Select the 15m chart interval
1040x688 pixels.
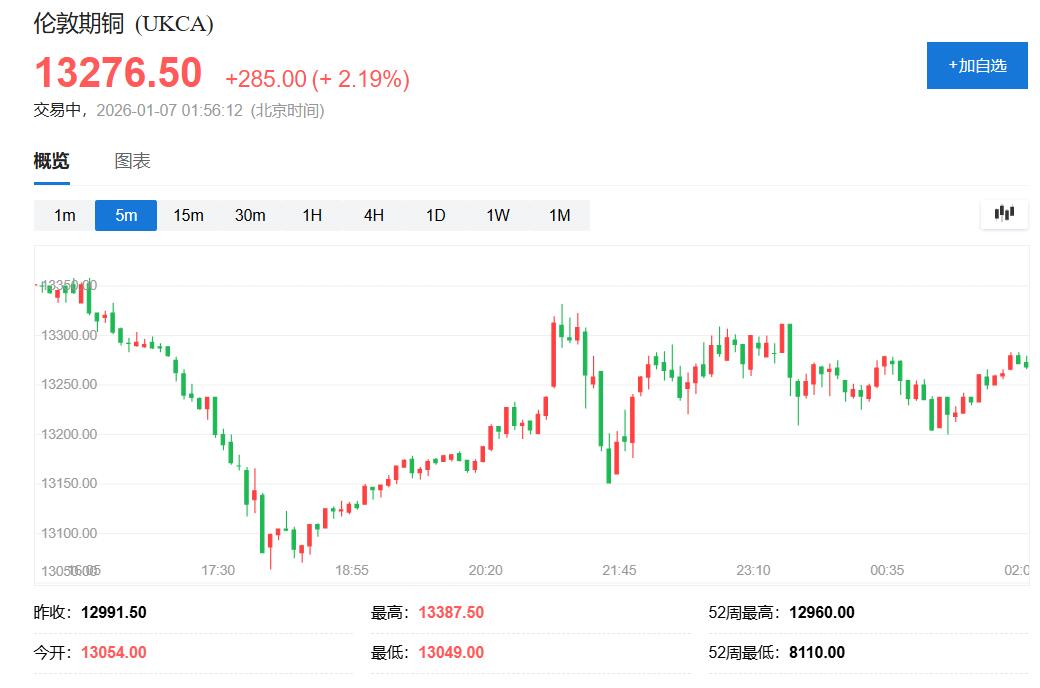(188, 214)
